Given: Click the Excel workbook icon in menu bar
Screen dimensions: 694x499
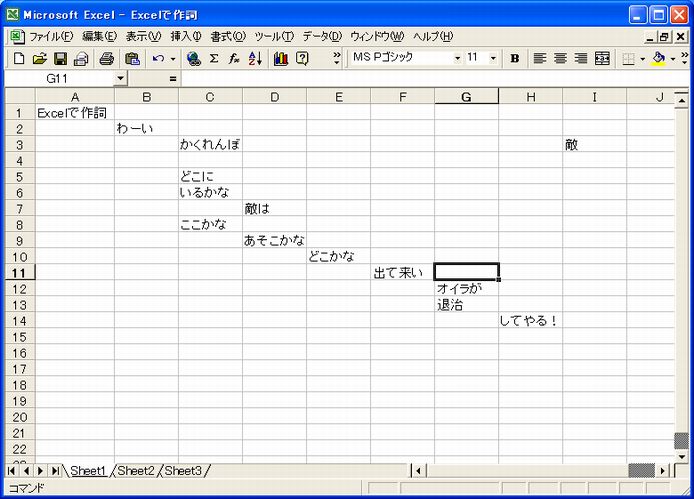Looking at the screenshot, I should pyautogui.click(x=17, y=36).
